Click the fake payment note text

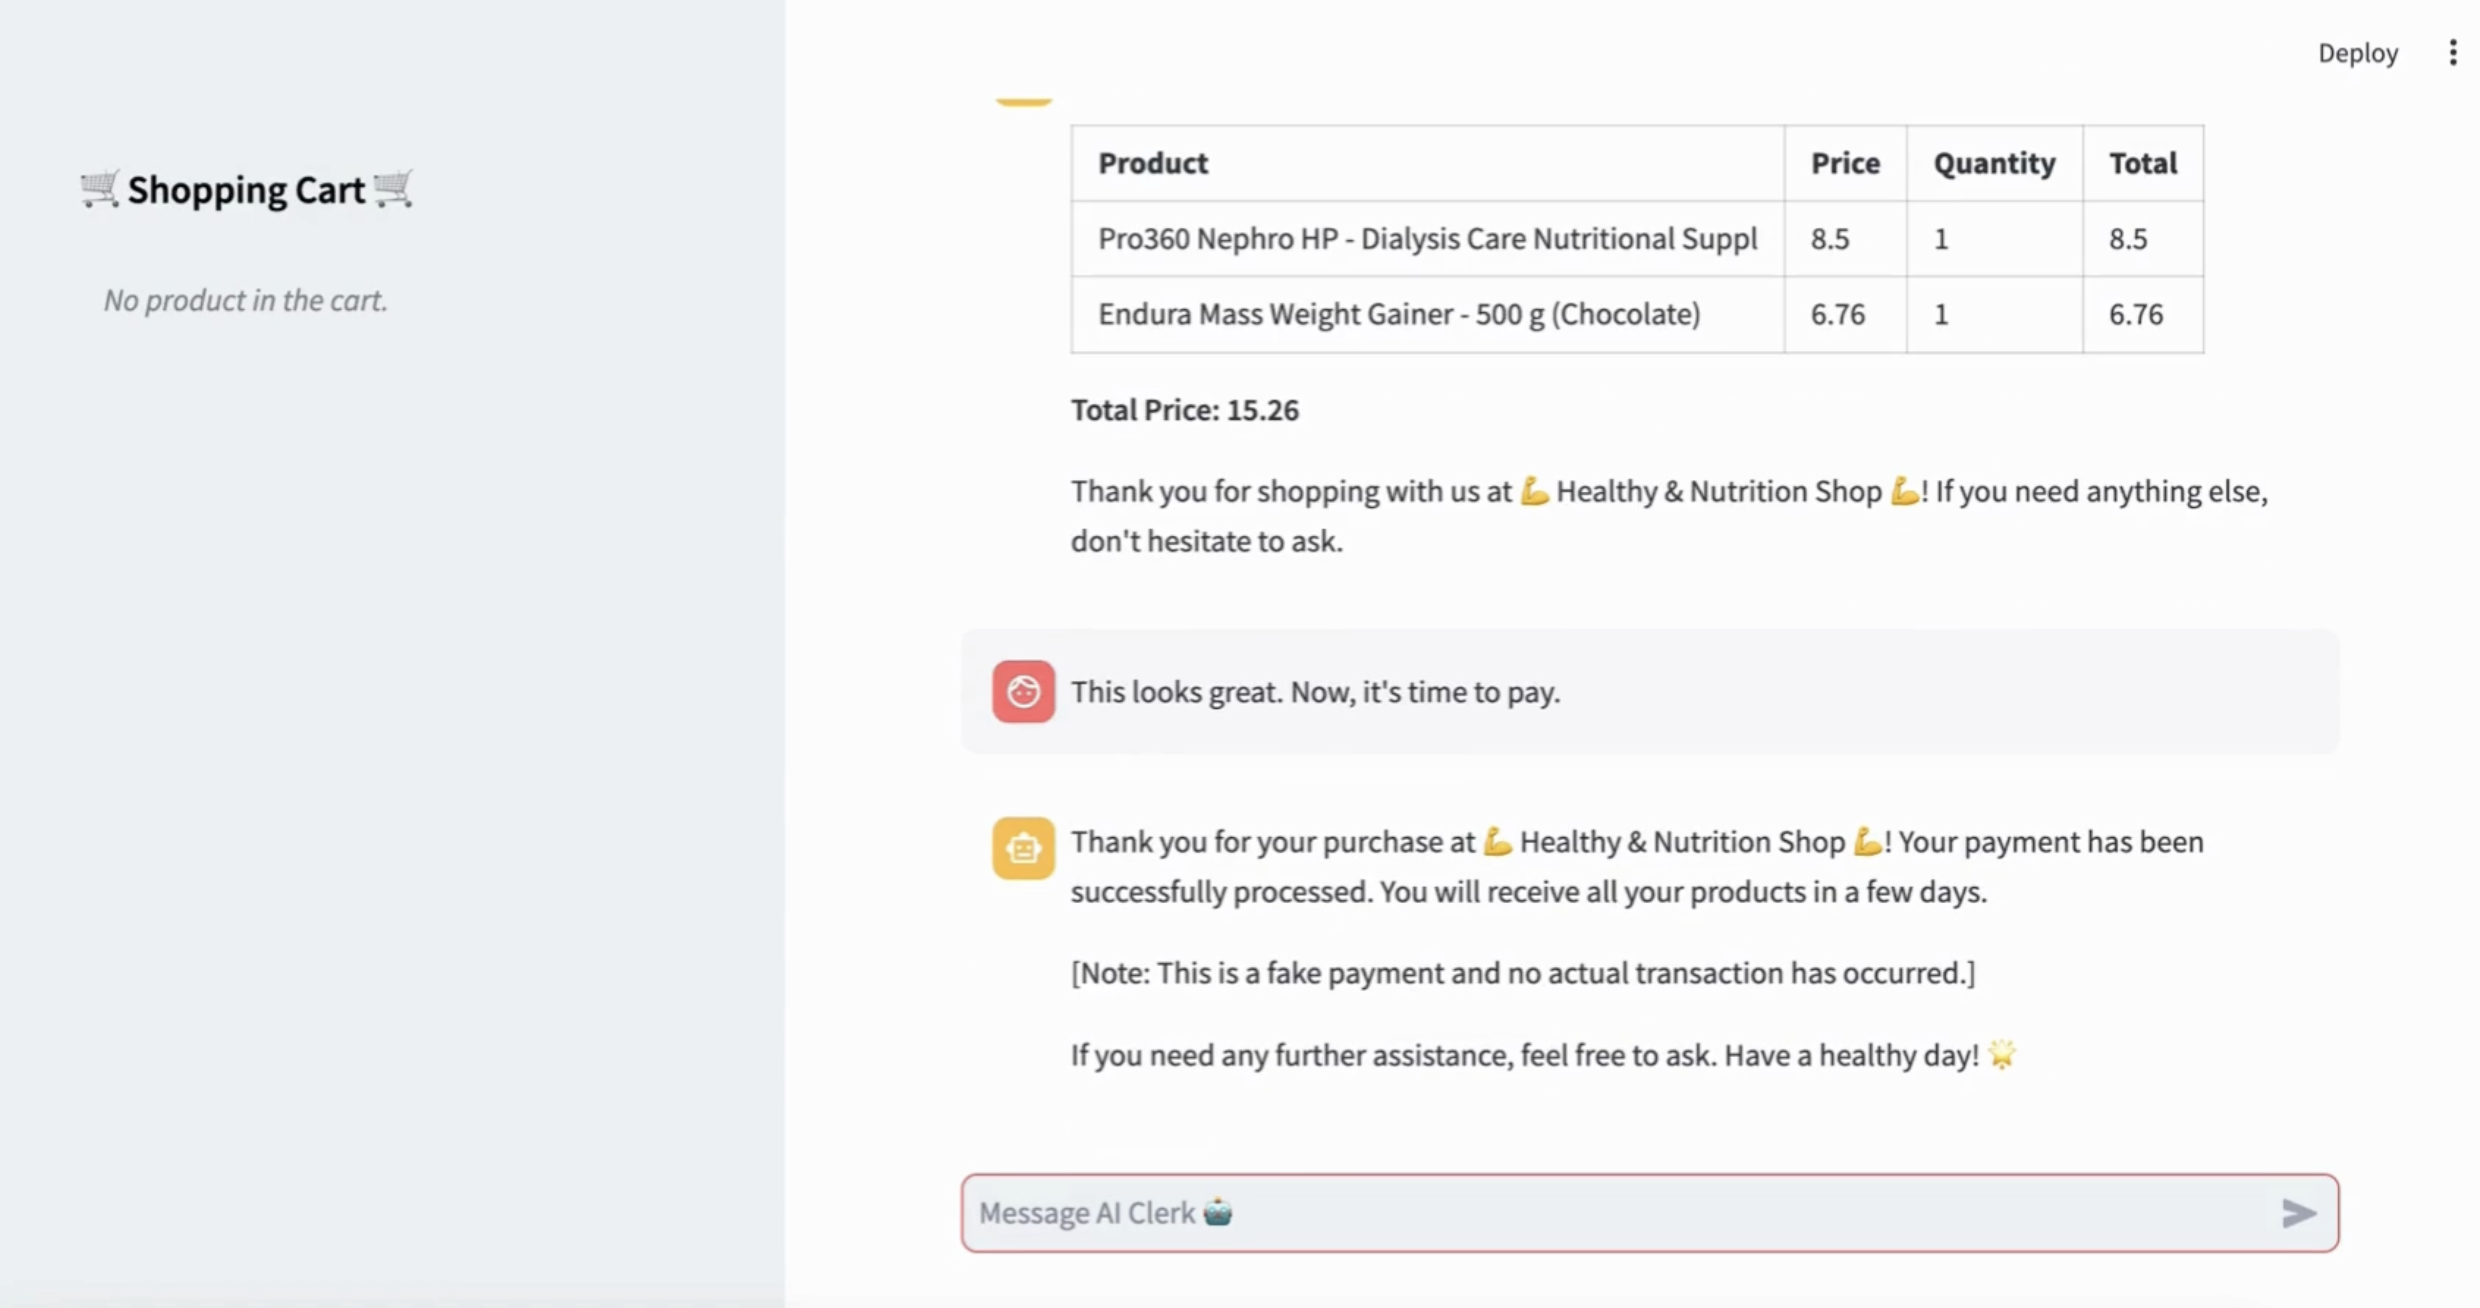pyautogui.click(x=1523, y=973)
